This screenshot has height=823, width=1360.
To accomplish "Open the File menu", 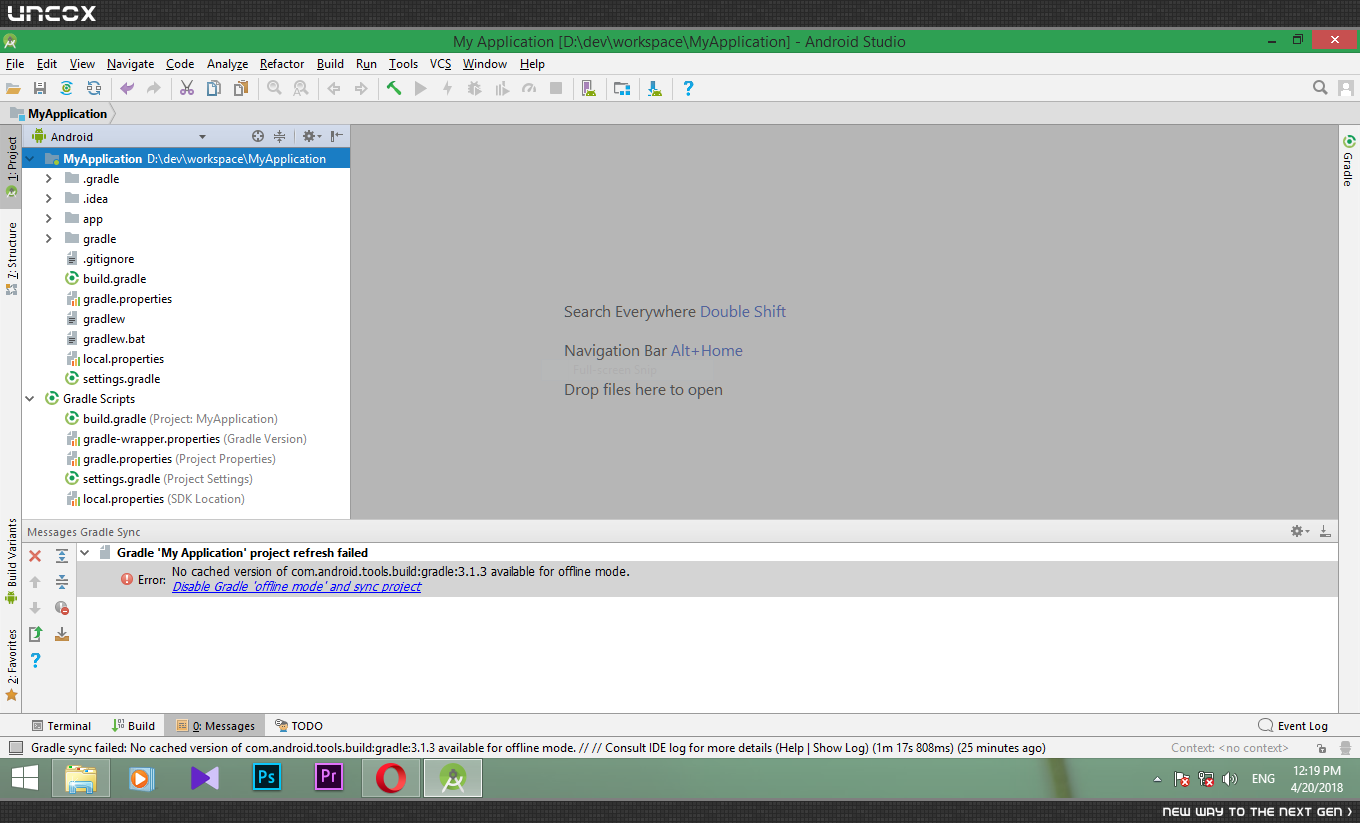I will pyautogui.click(x=15, y=64).
